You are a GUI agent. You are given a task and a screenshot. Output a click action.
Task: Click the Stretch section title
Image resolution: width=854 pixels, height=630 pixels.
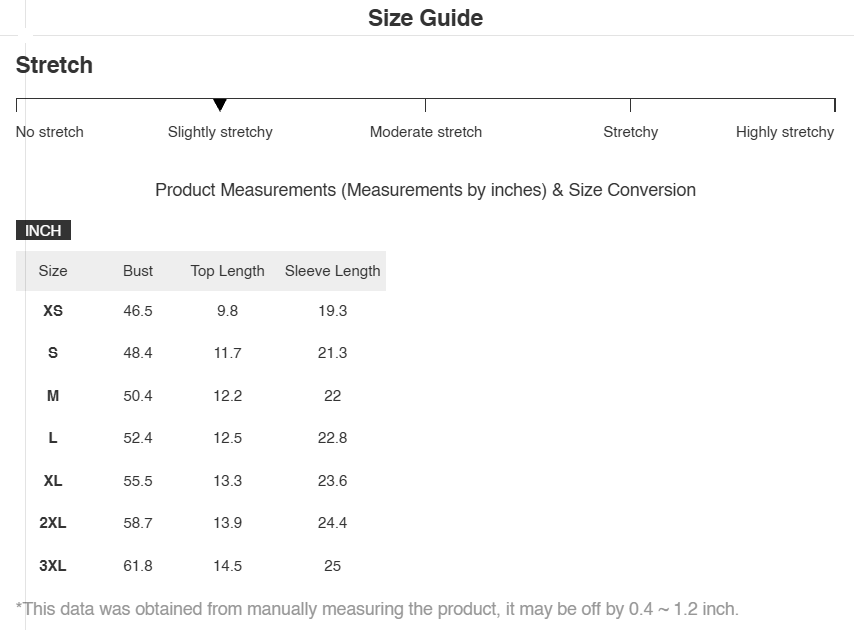[x=54, y=65]
